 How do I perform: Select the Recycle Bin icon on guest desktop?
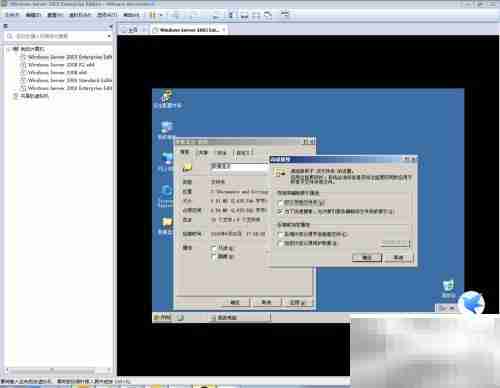tap(448, 289)
